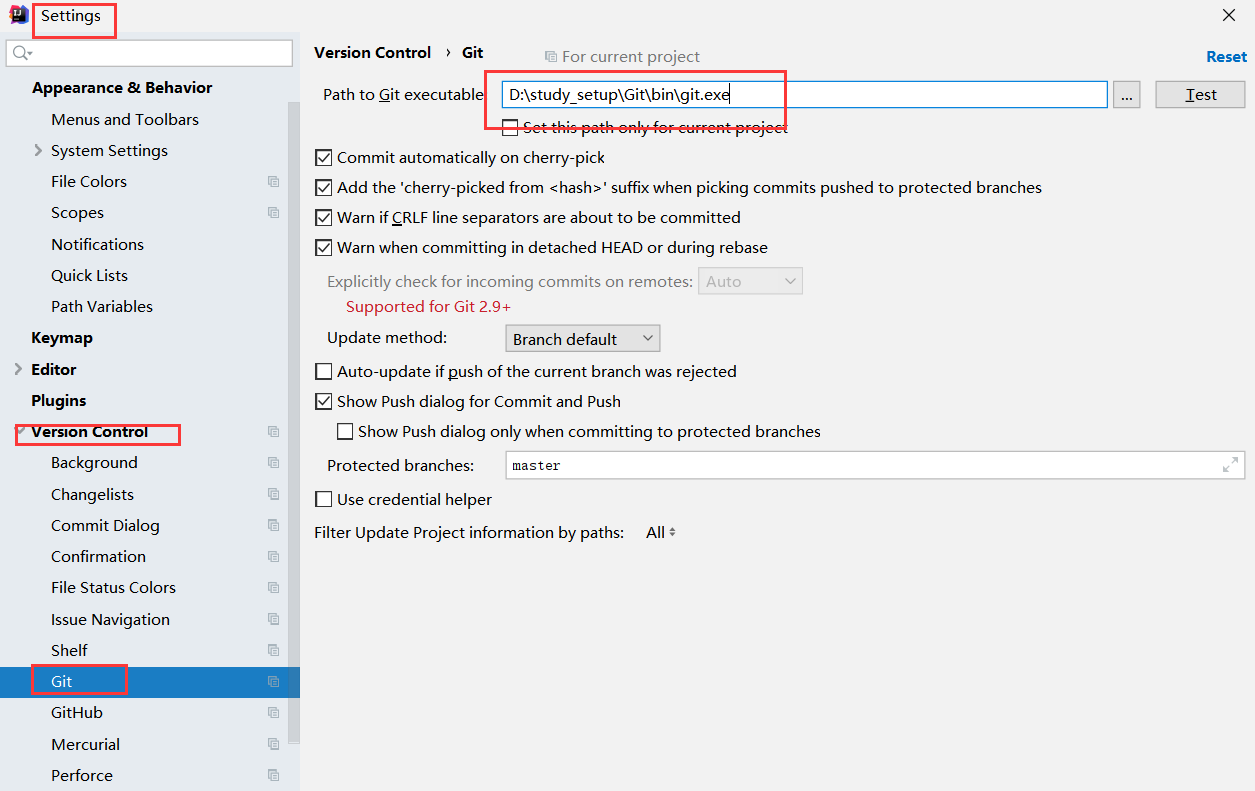Click project-level icon beside Perforce
The height and width of the screenshot is (791, 1255).
[x=273, y=776]
